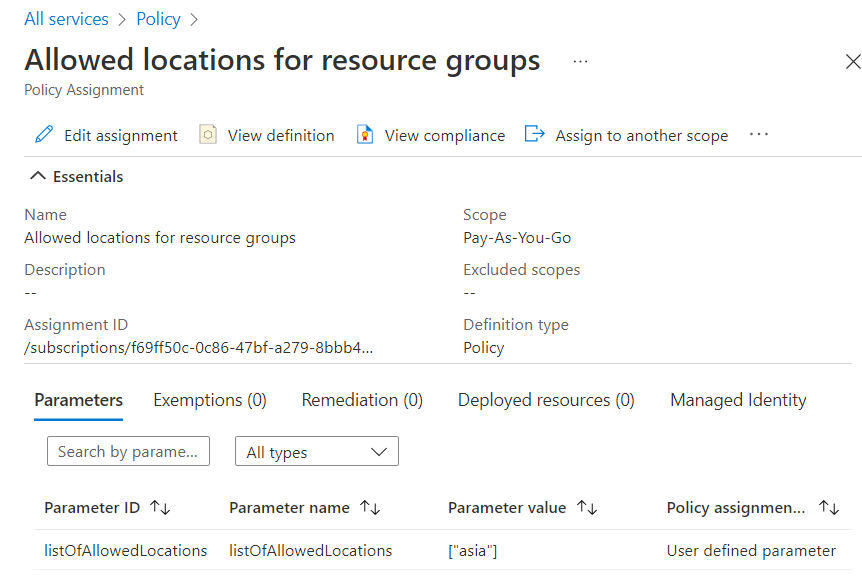
Task: Click the Assign to another scope icon
Action: (x=535, y=135)
